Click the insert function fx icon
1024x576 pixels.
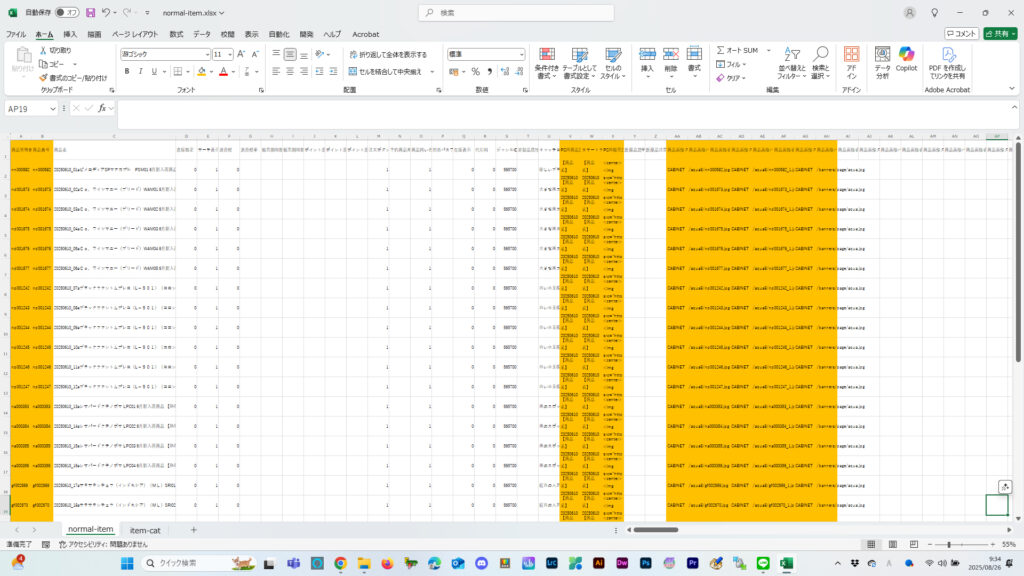[101, 108]
